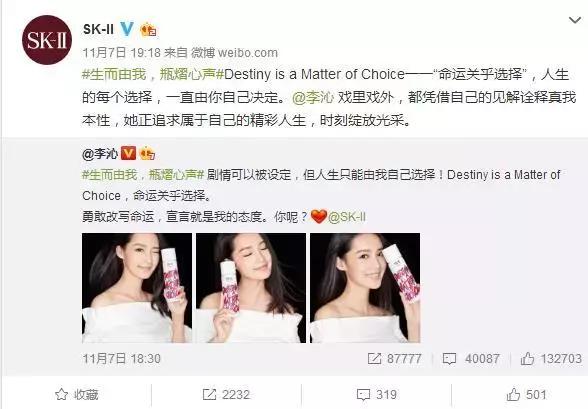The width and height of the screenshot is (588, 409).
Task: Like the SK-II post showing 501
Action: (526, 394)
